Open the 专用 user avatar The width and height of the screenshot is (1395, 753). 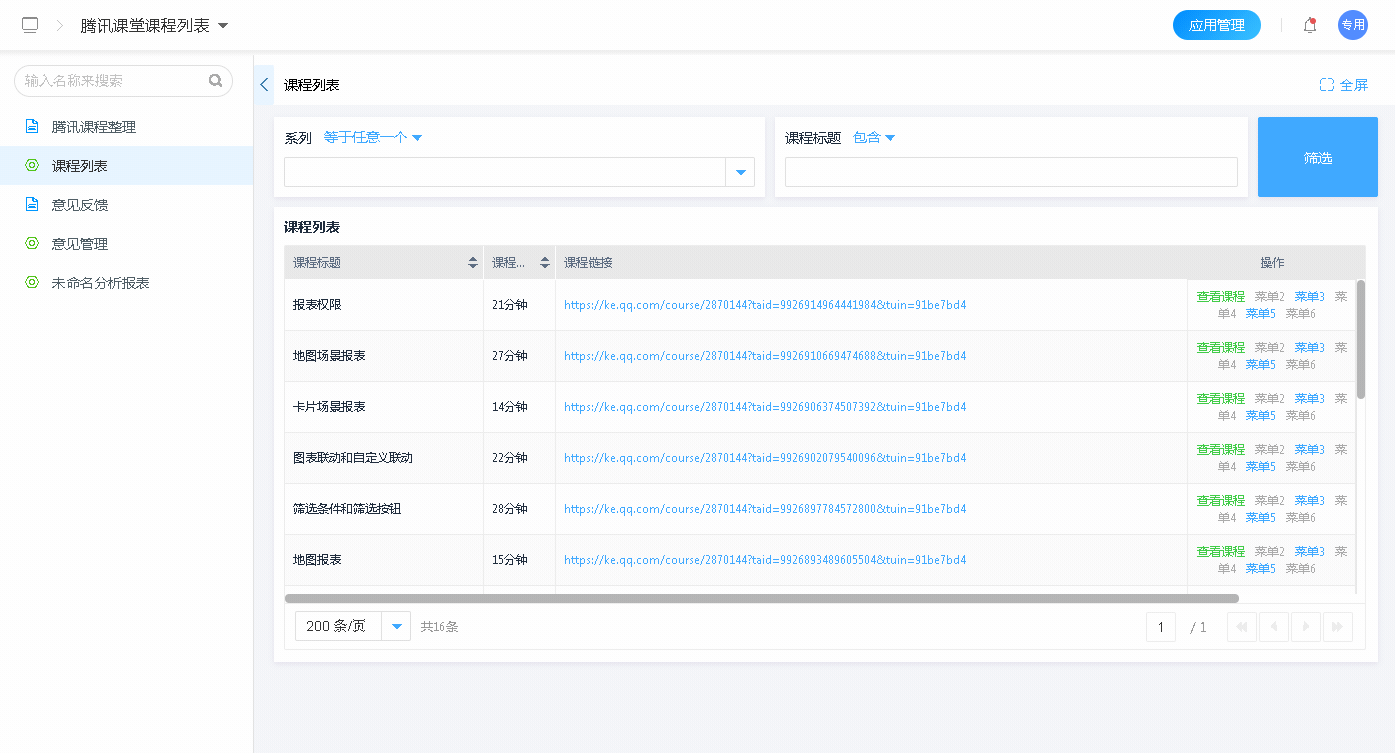pos(1352,25)
